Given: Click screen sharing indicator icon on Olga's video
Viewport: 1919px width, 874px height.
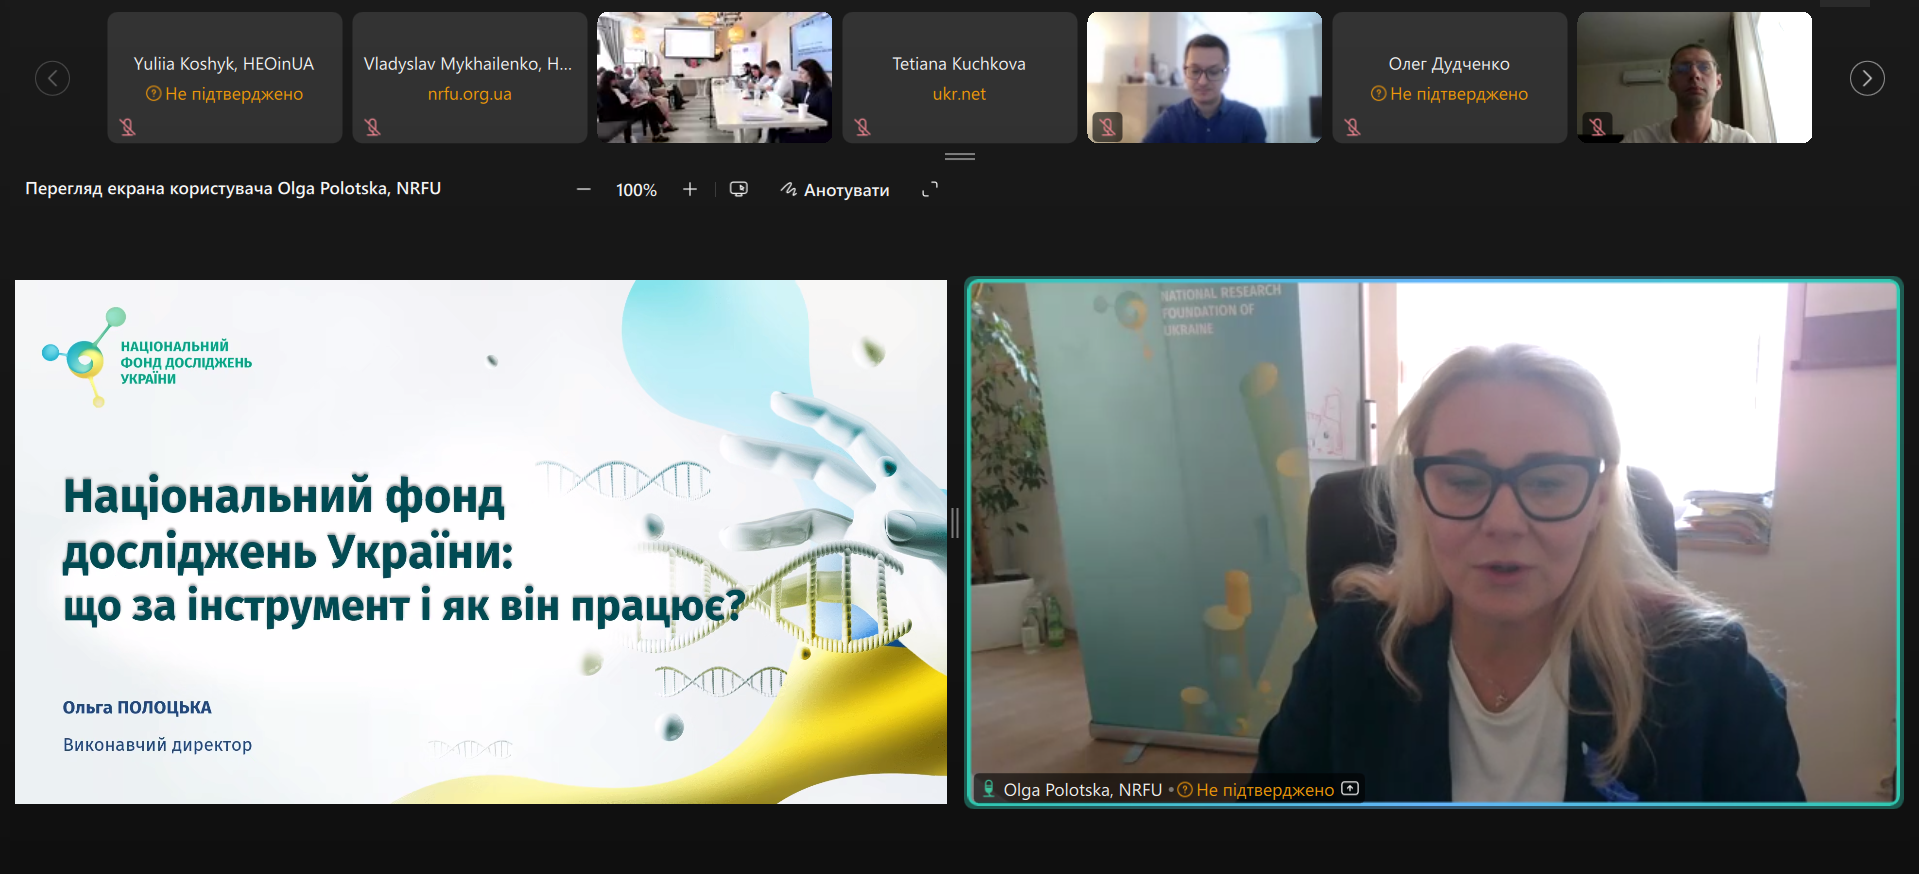Looking at the screenshot, I should point(1350,789).
